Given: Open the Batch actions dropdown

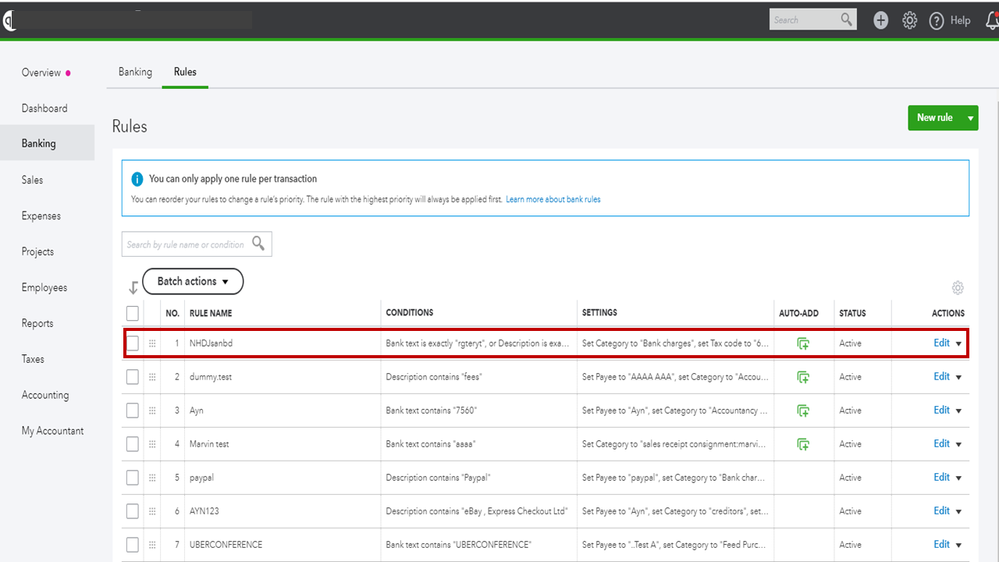Looking at the screenshot, I should [193, 282].
